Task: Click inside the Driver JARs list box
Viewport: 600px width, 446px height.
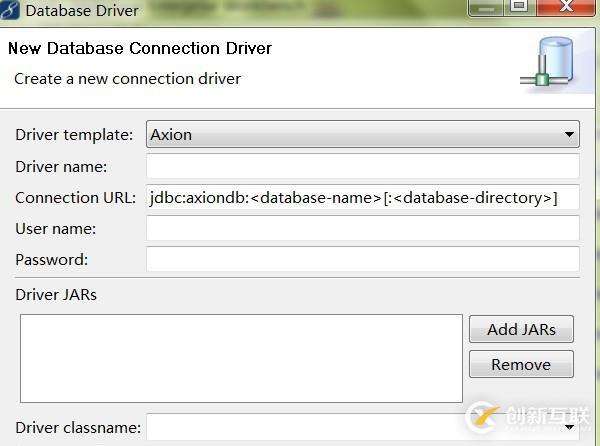Action: 241,358
